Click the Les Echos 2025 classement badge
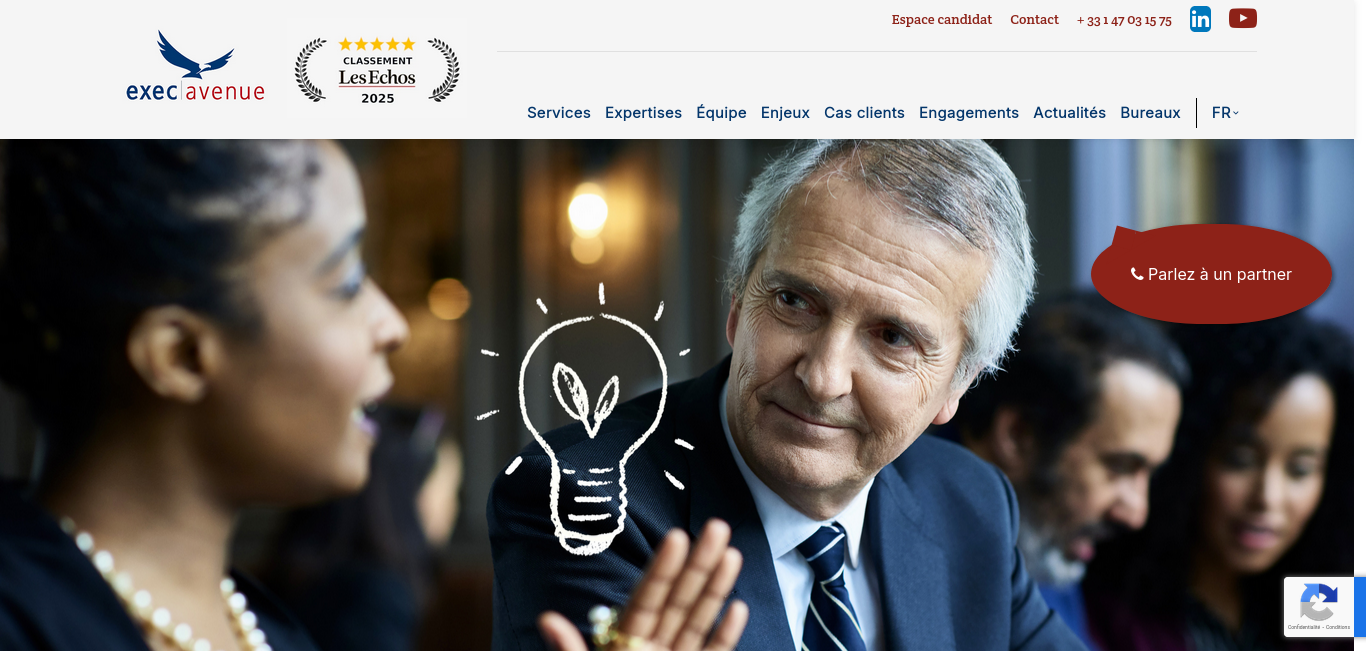 pyautogui.click(x=377, y=70)
